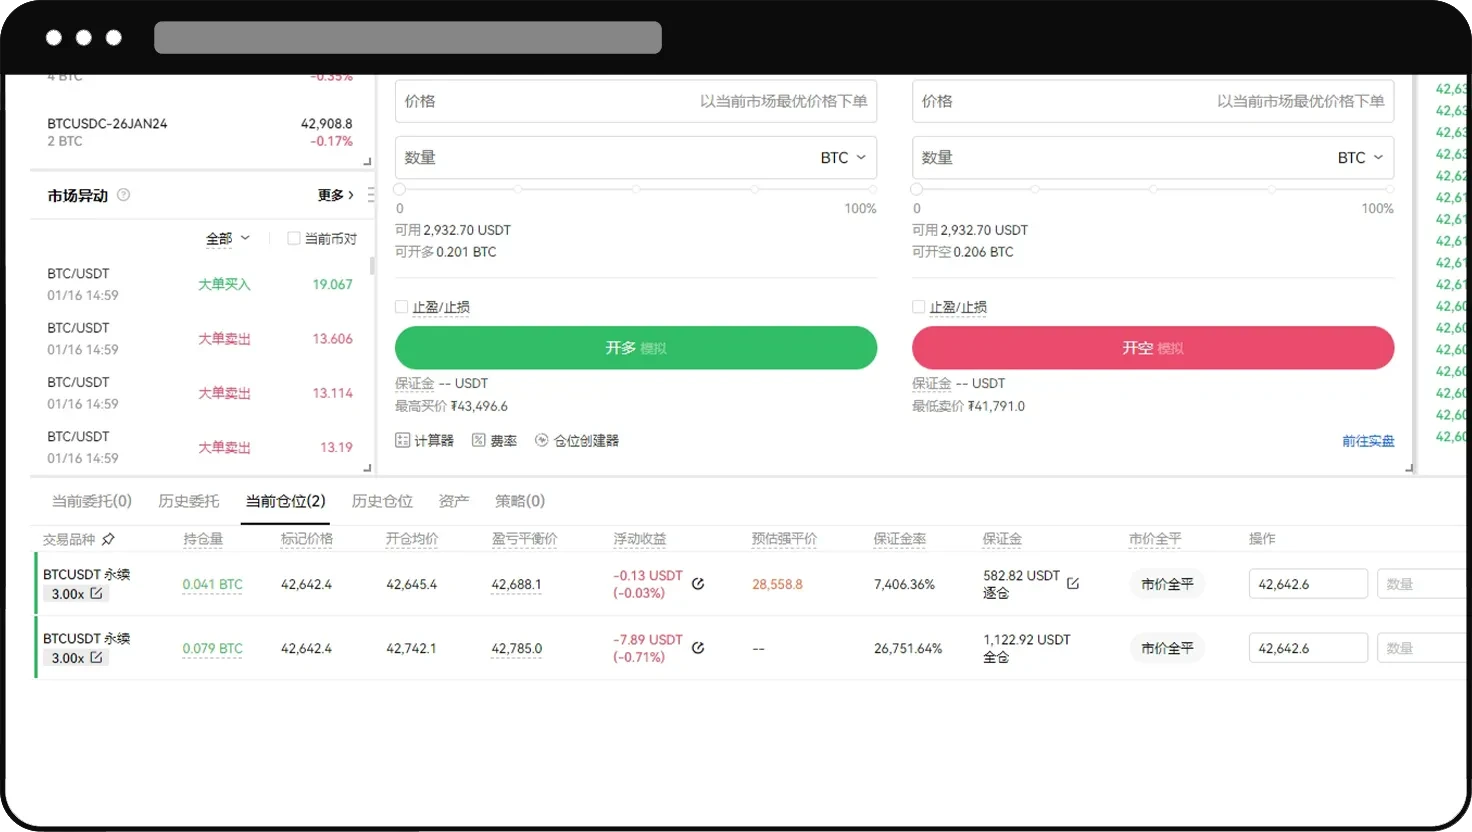Check the 当前币对 filter box

(x=294, y=238)
